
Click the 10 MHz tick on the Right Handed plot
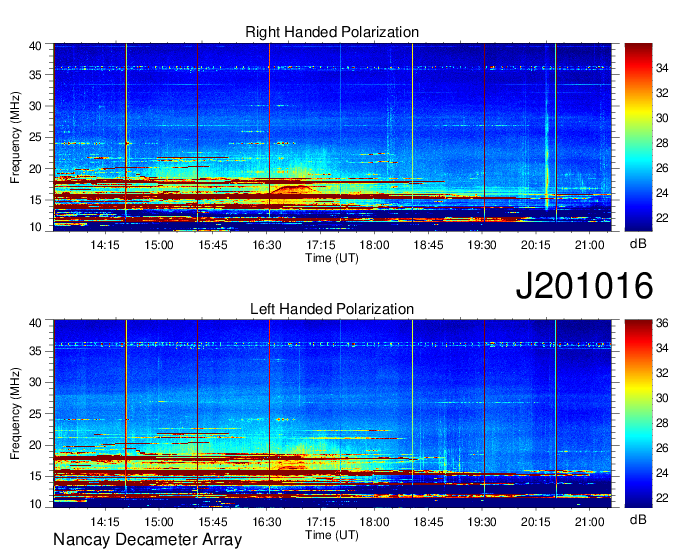pos(36,227)
